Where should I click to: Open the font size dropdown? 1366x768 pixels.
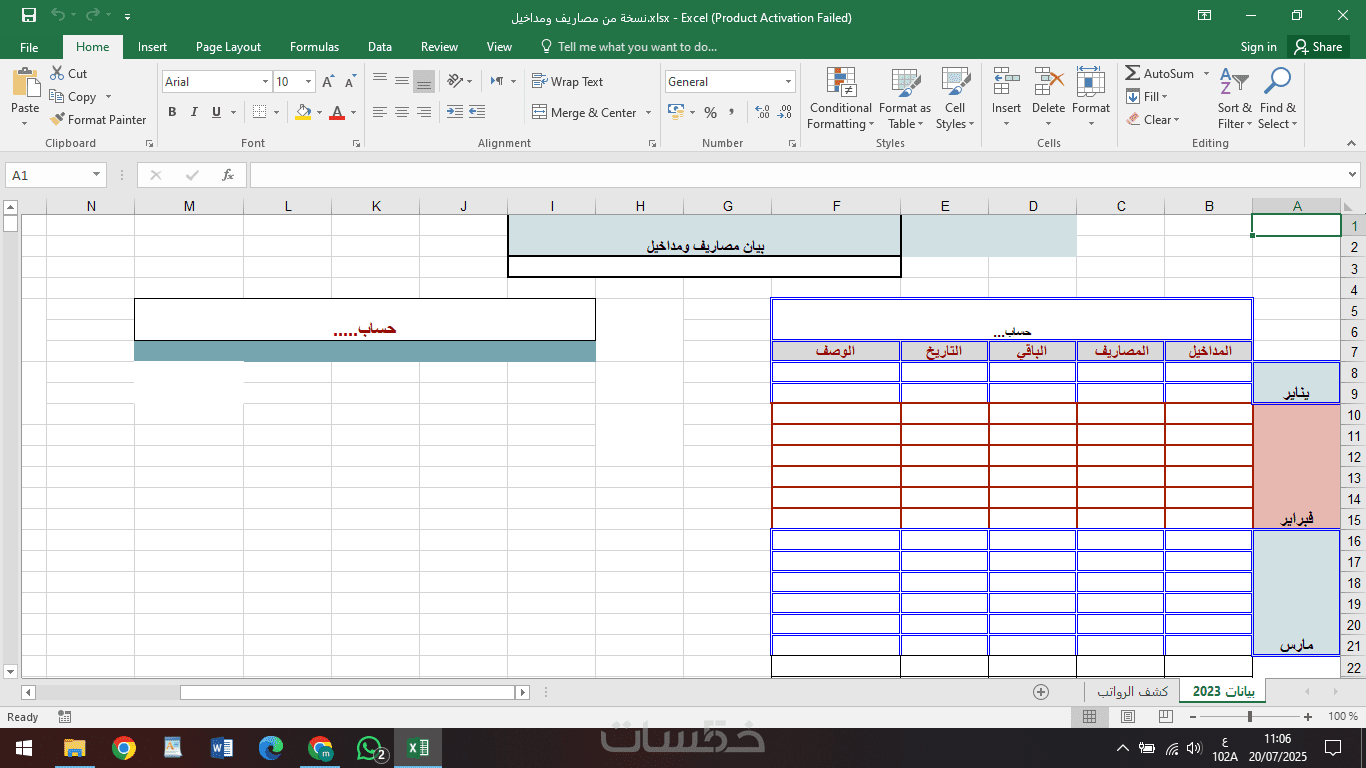(x=309, y=82)
